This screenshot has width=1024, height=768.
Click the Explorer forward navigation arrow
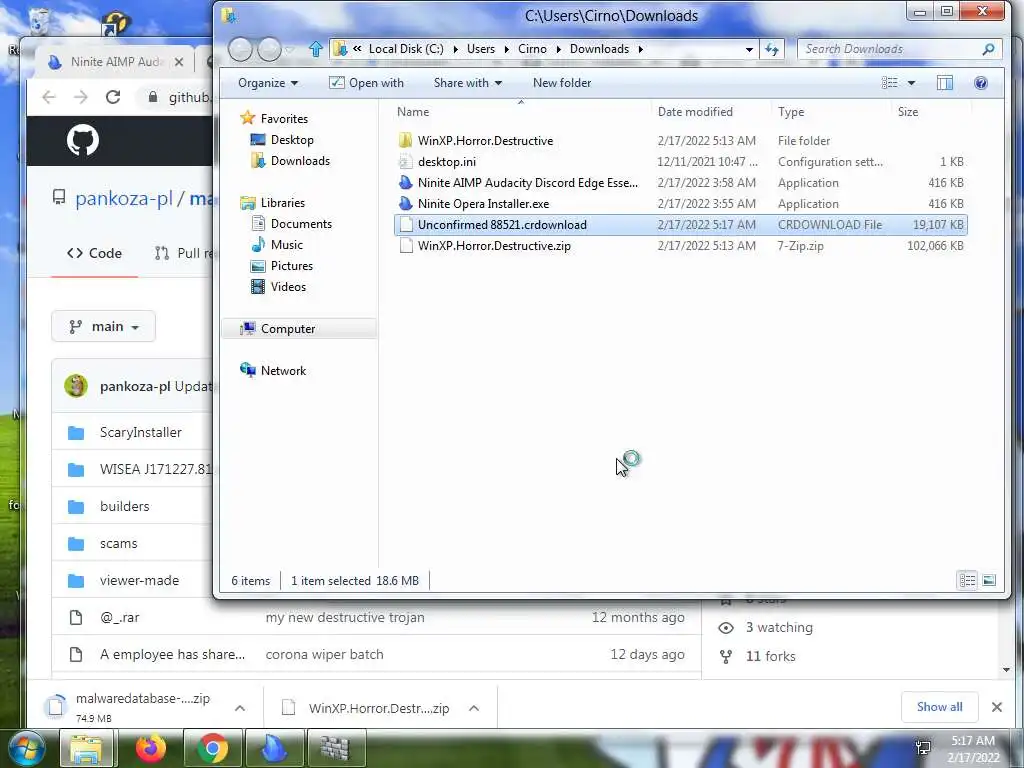269,49
